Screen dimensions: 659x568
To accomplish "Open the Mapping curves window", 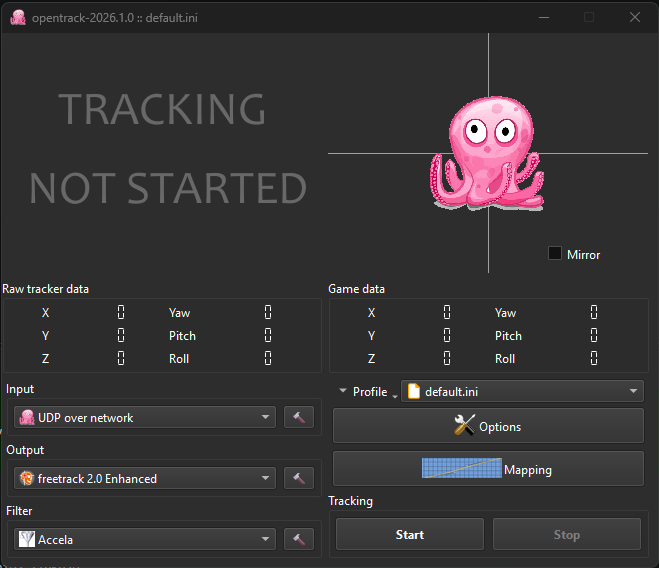I will (488, 469).
